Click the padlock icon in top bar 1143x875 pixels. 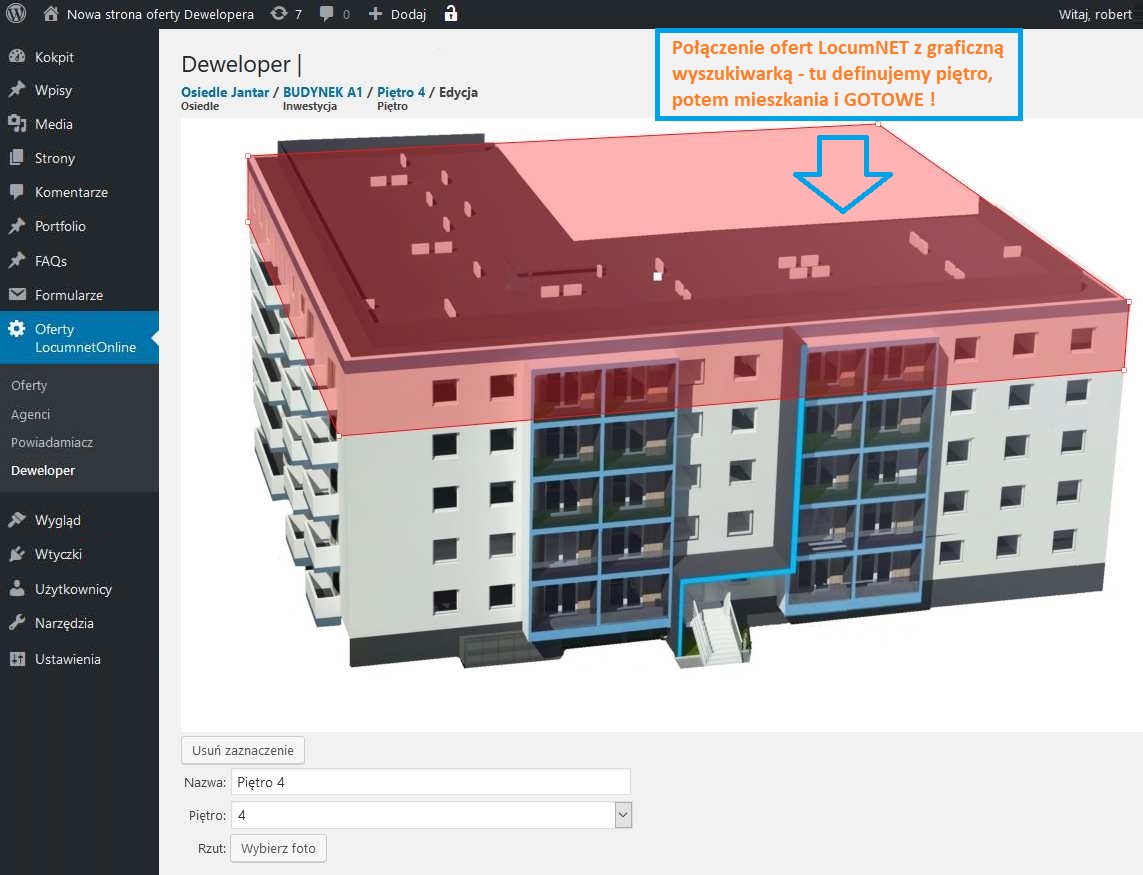click(x=451, y=14)
